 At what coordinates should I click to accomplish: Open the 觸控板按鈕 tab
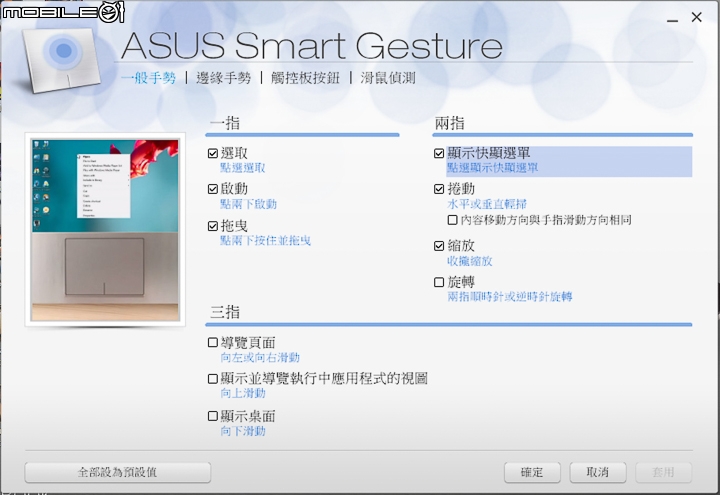(305, 78)
